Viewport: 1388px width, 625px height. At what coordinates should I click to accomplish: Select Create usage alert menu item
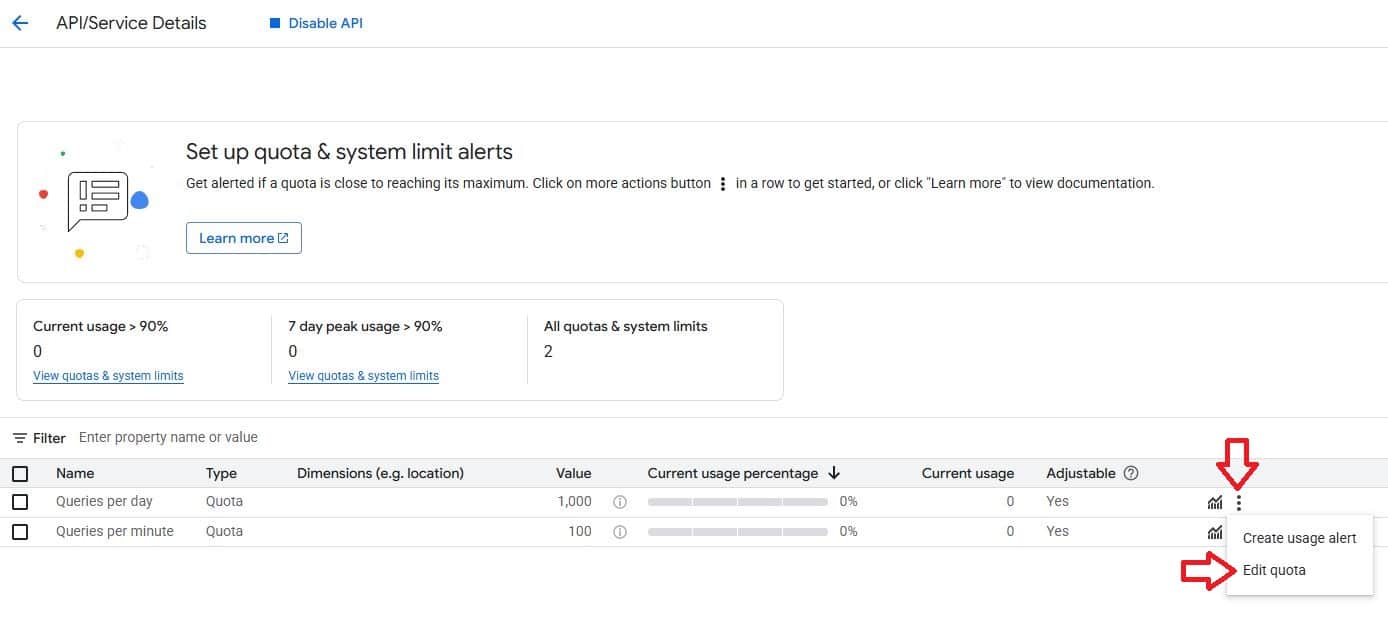(1299, 538)
